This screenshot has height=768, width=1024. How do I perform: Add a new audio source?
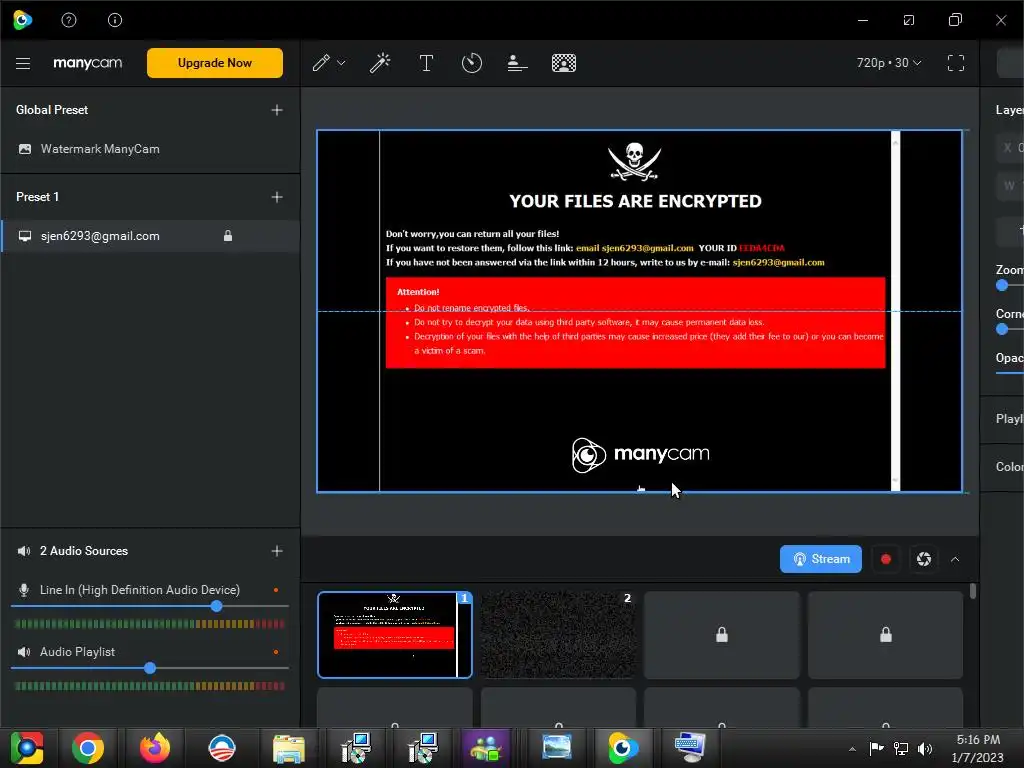click(x=277, y=551)
